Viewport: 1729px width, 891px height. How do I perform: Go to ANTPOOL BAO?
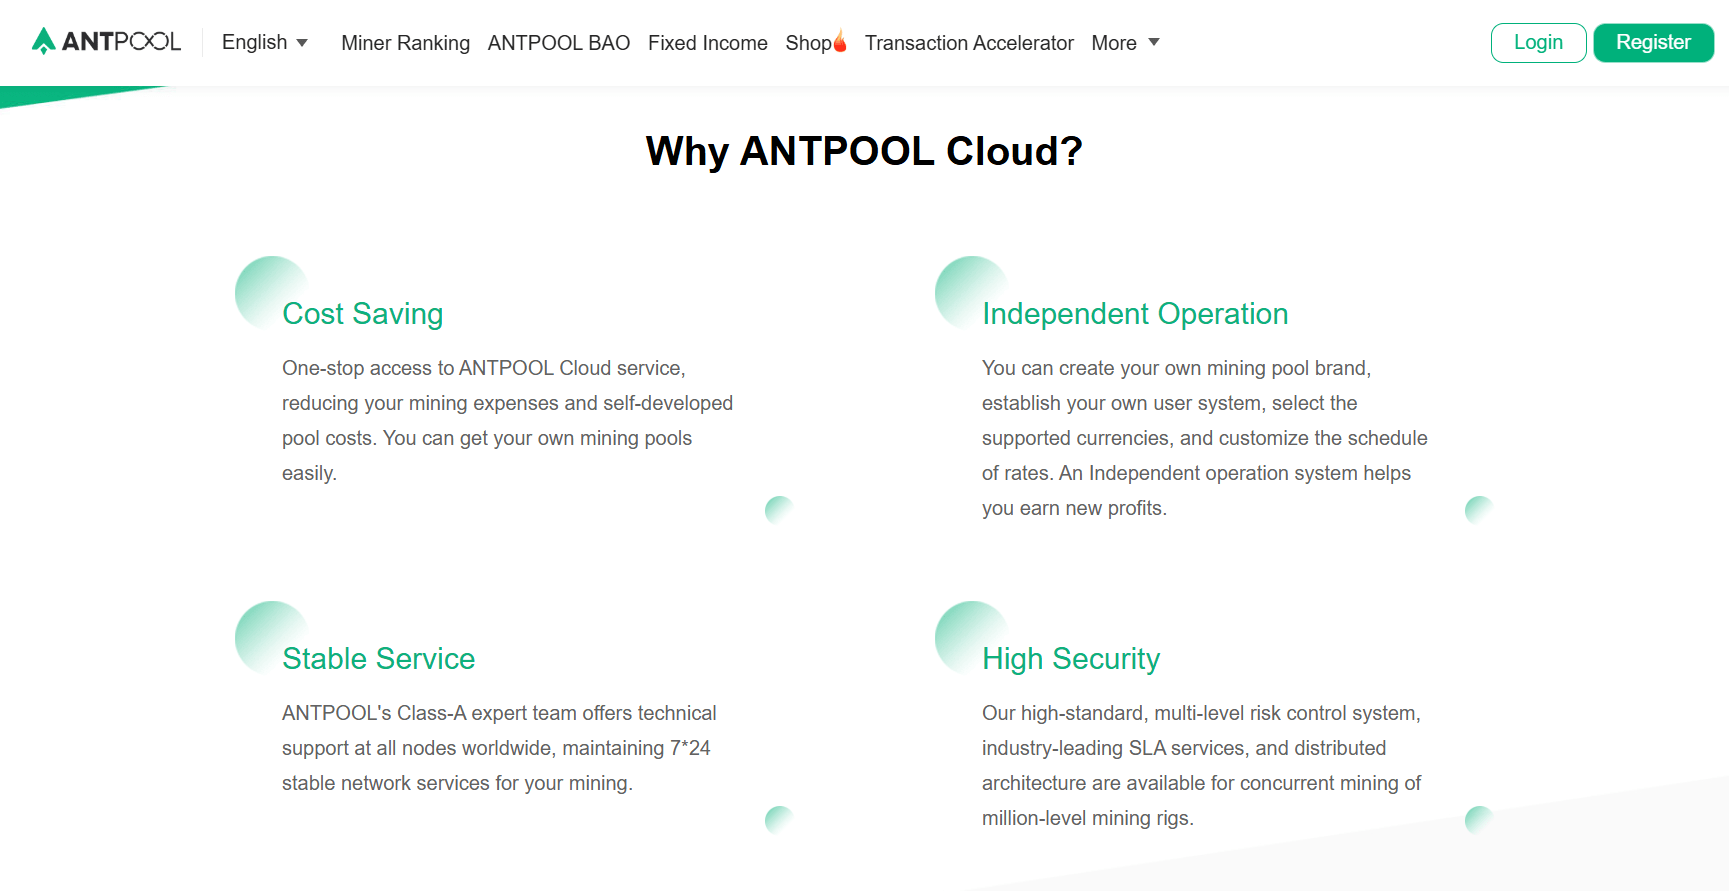tap(558, 43)
